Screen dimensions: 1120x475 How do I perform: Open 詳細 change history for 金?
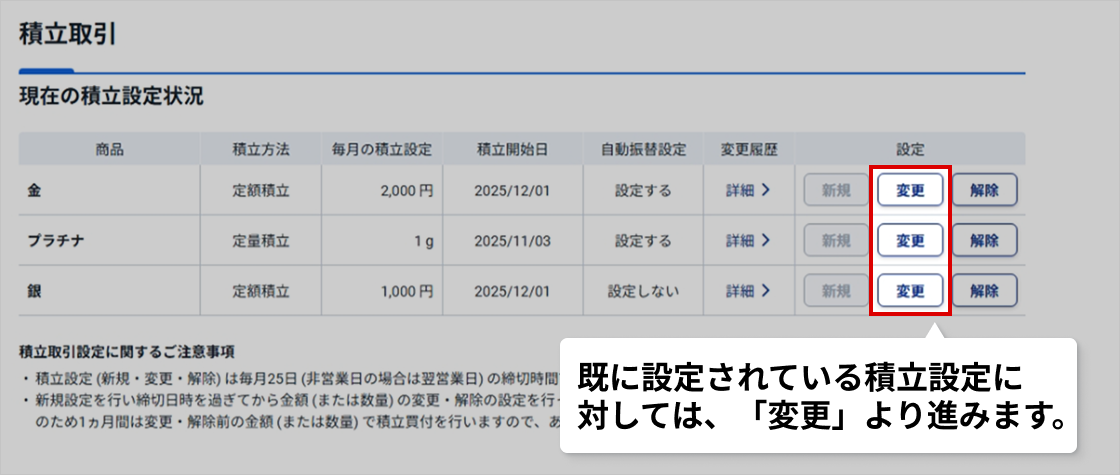[748, 190]
